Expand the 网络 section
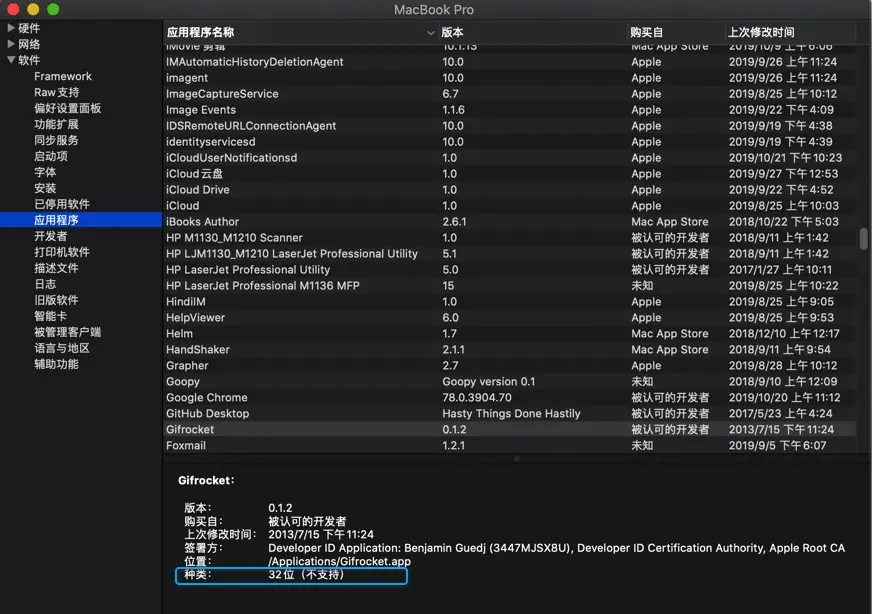The image size is (872, 614). pos(11,44)
